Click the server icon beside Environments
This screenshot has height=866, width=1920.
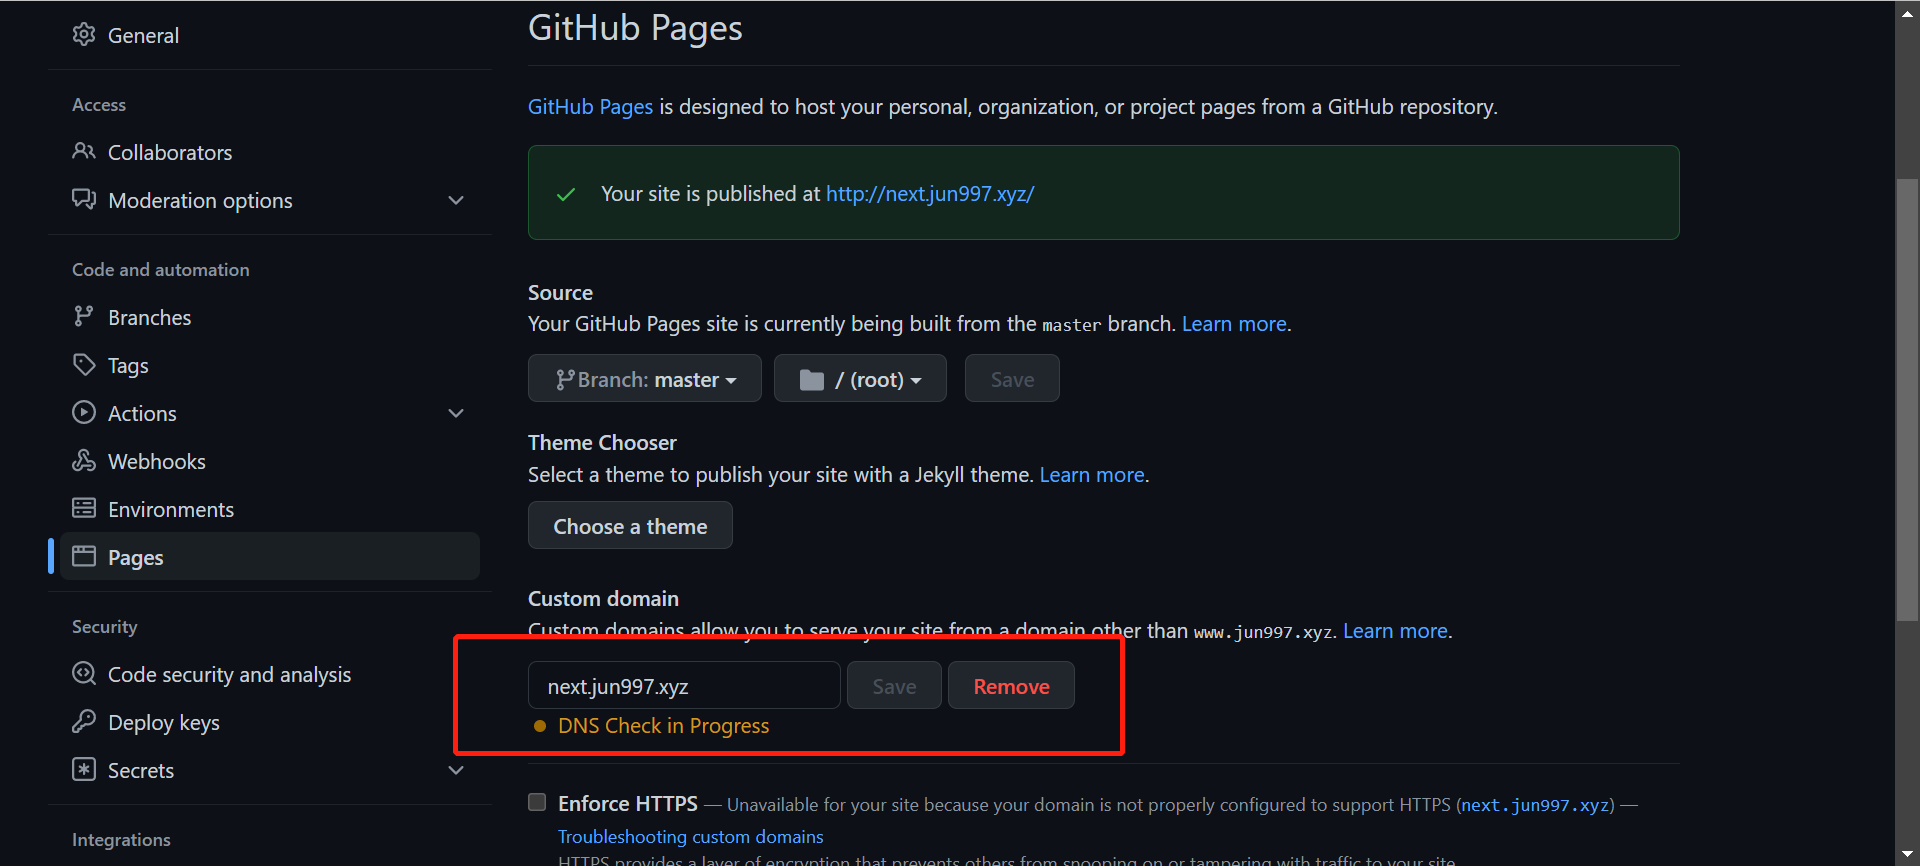[x=84, y=508]
